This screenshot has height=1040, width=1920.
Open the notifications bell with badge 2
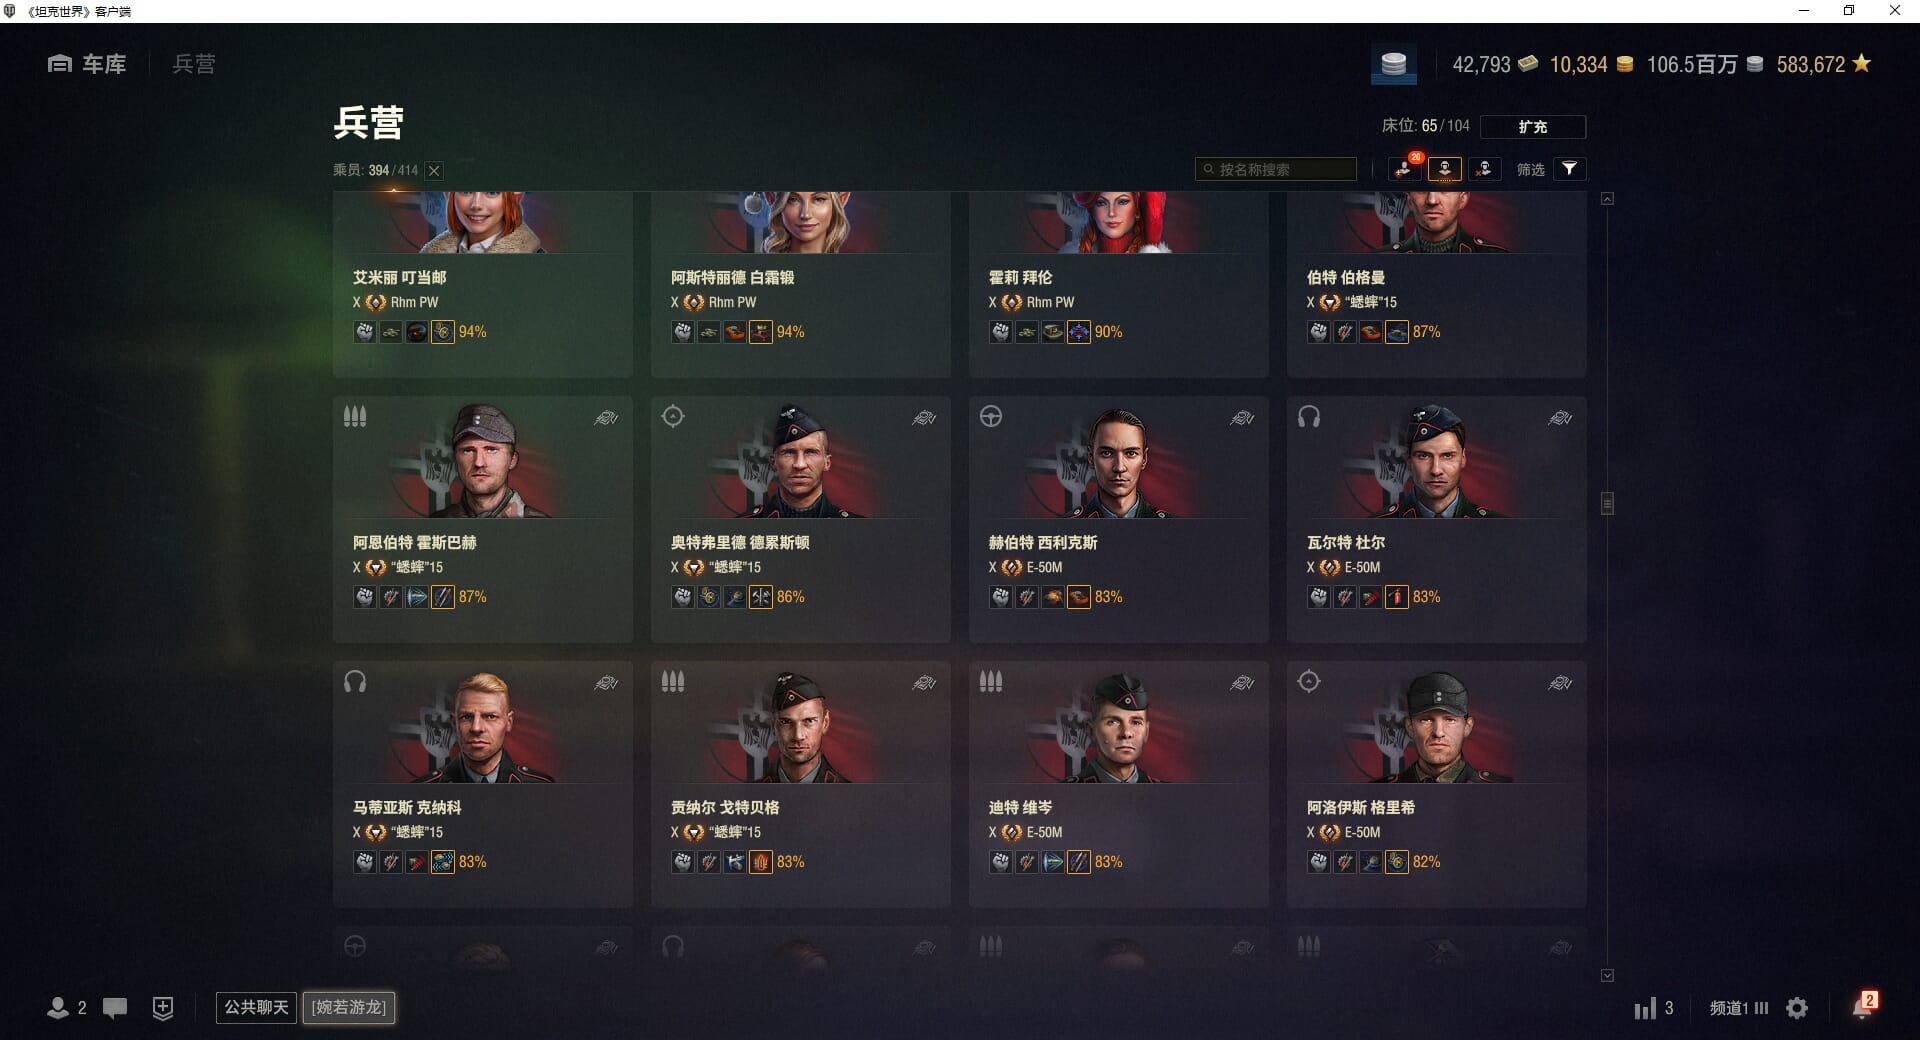(x=1863, y=1006)
